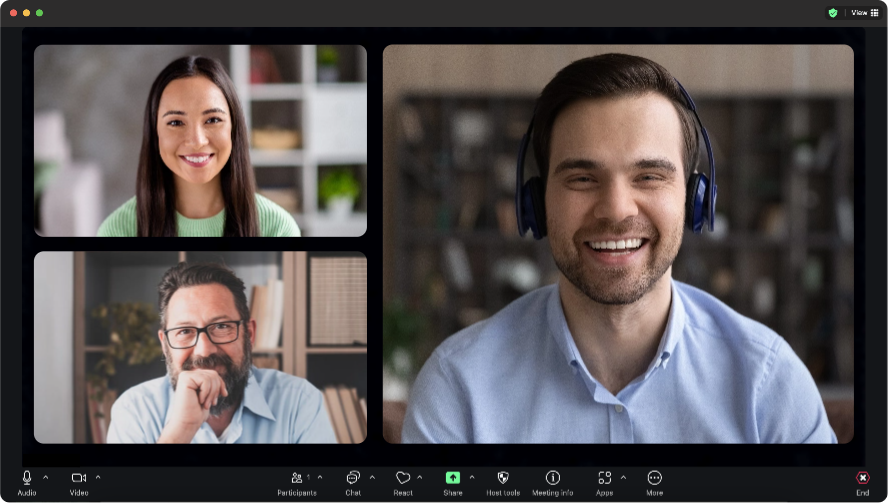Expand the Share options chevron
888x503 pixels.
[472, 477]
